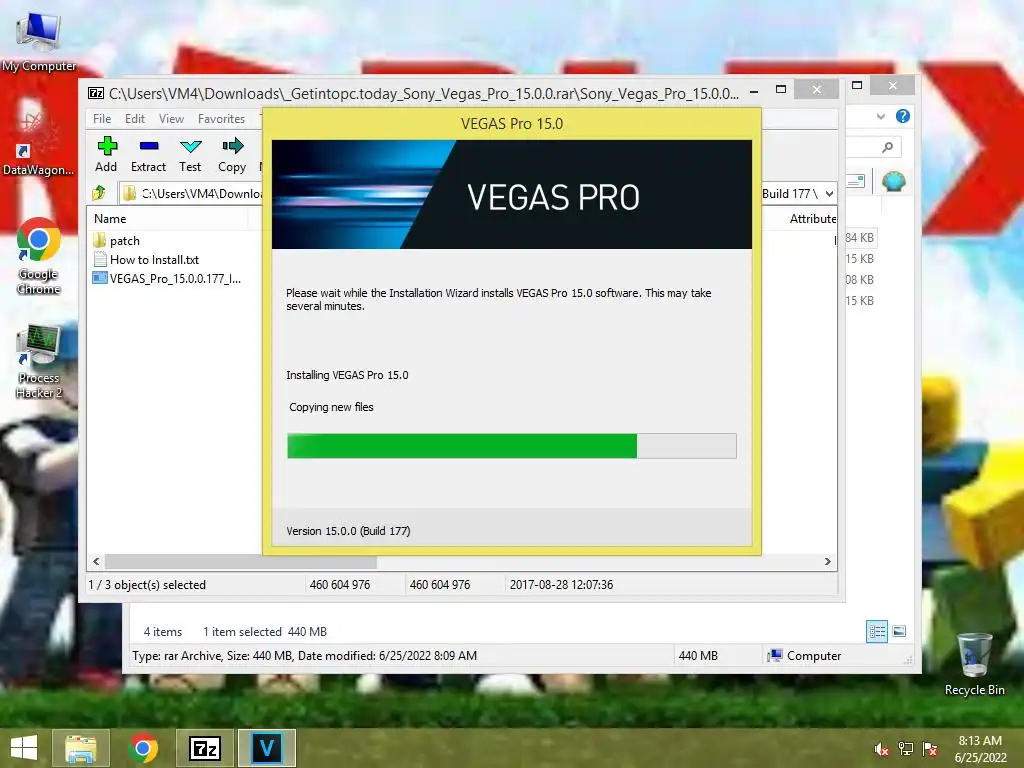
Task: Click the 7-Zip status text '1 / 3 object(s) selected'
Action: point(147,584)
